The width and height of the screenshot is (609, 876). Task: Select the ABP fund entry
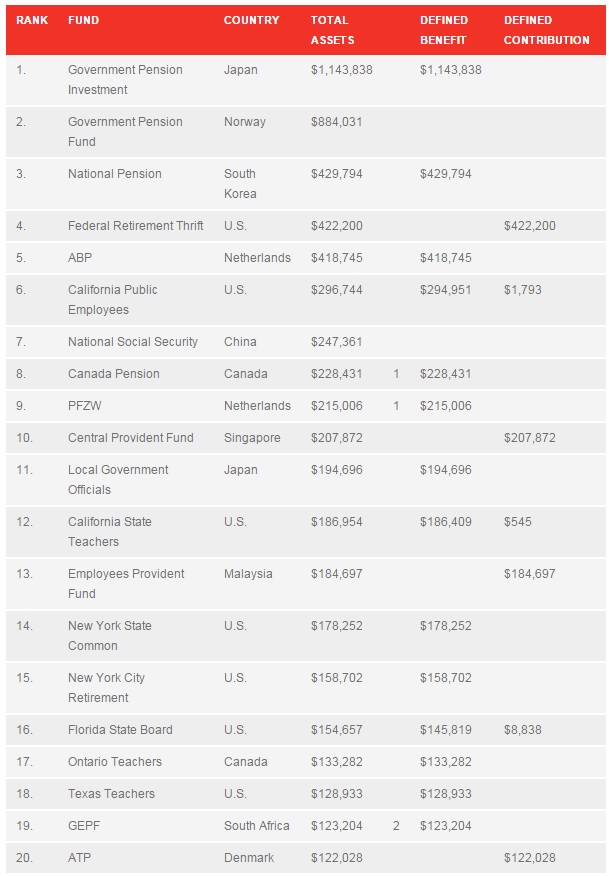tap(80, 258)
